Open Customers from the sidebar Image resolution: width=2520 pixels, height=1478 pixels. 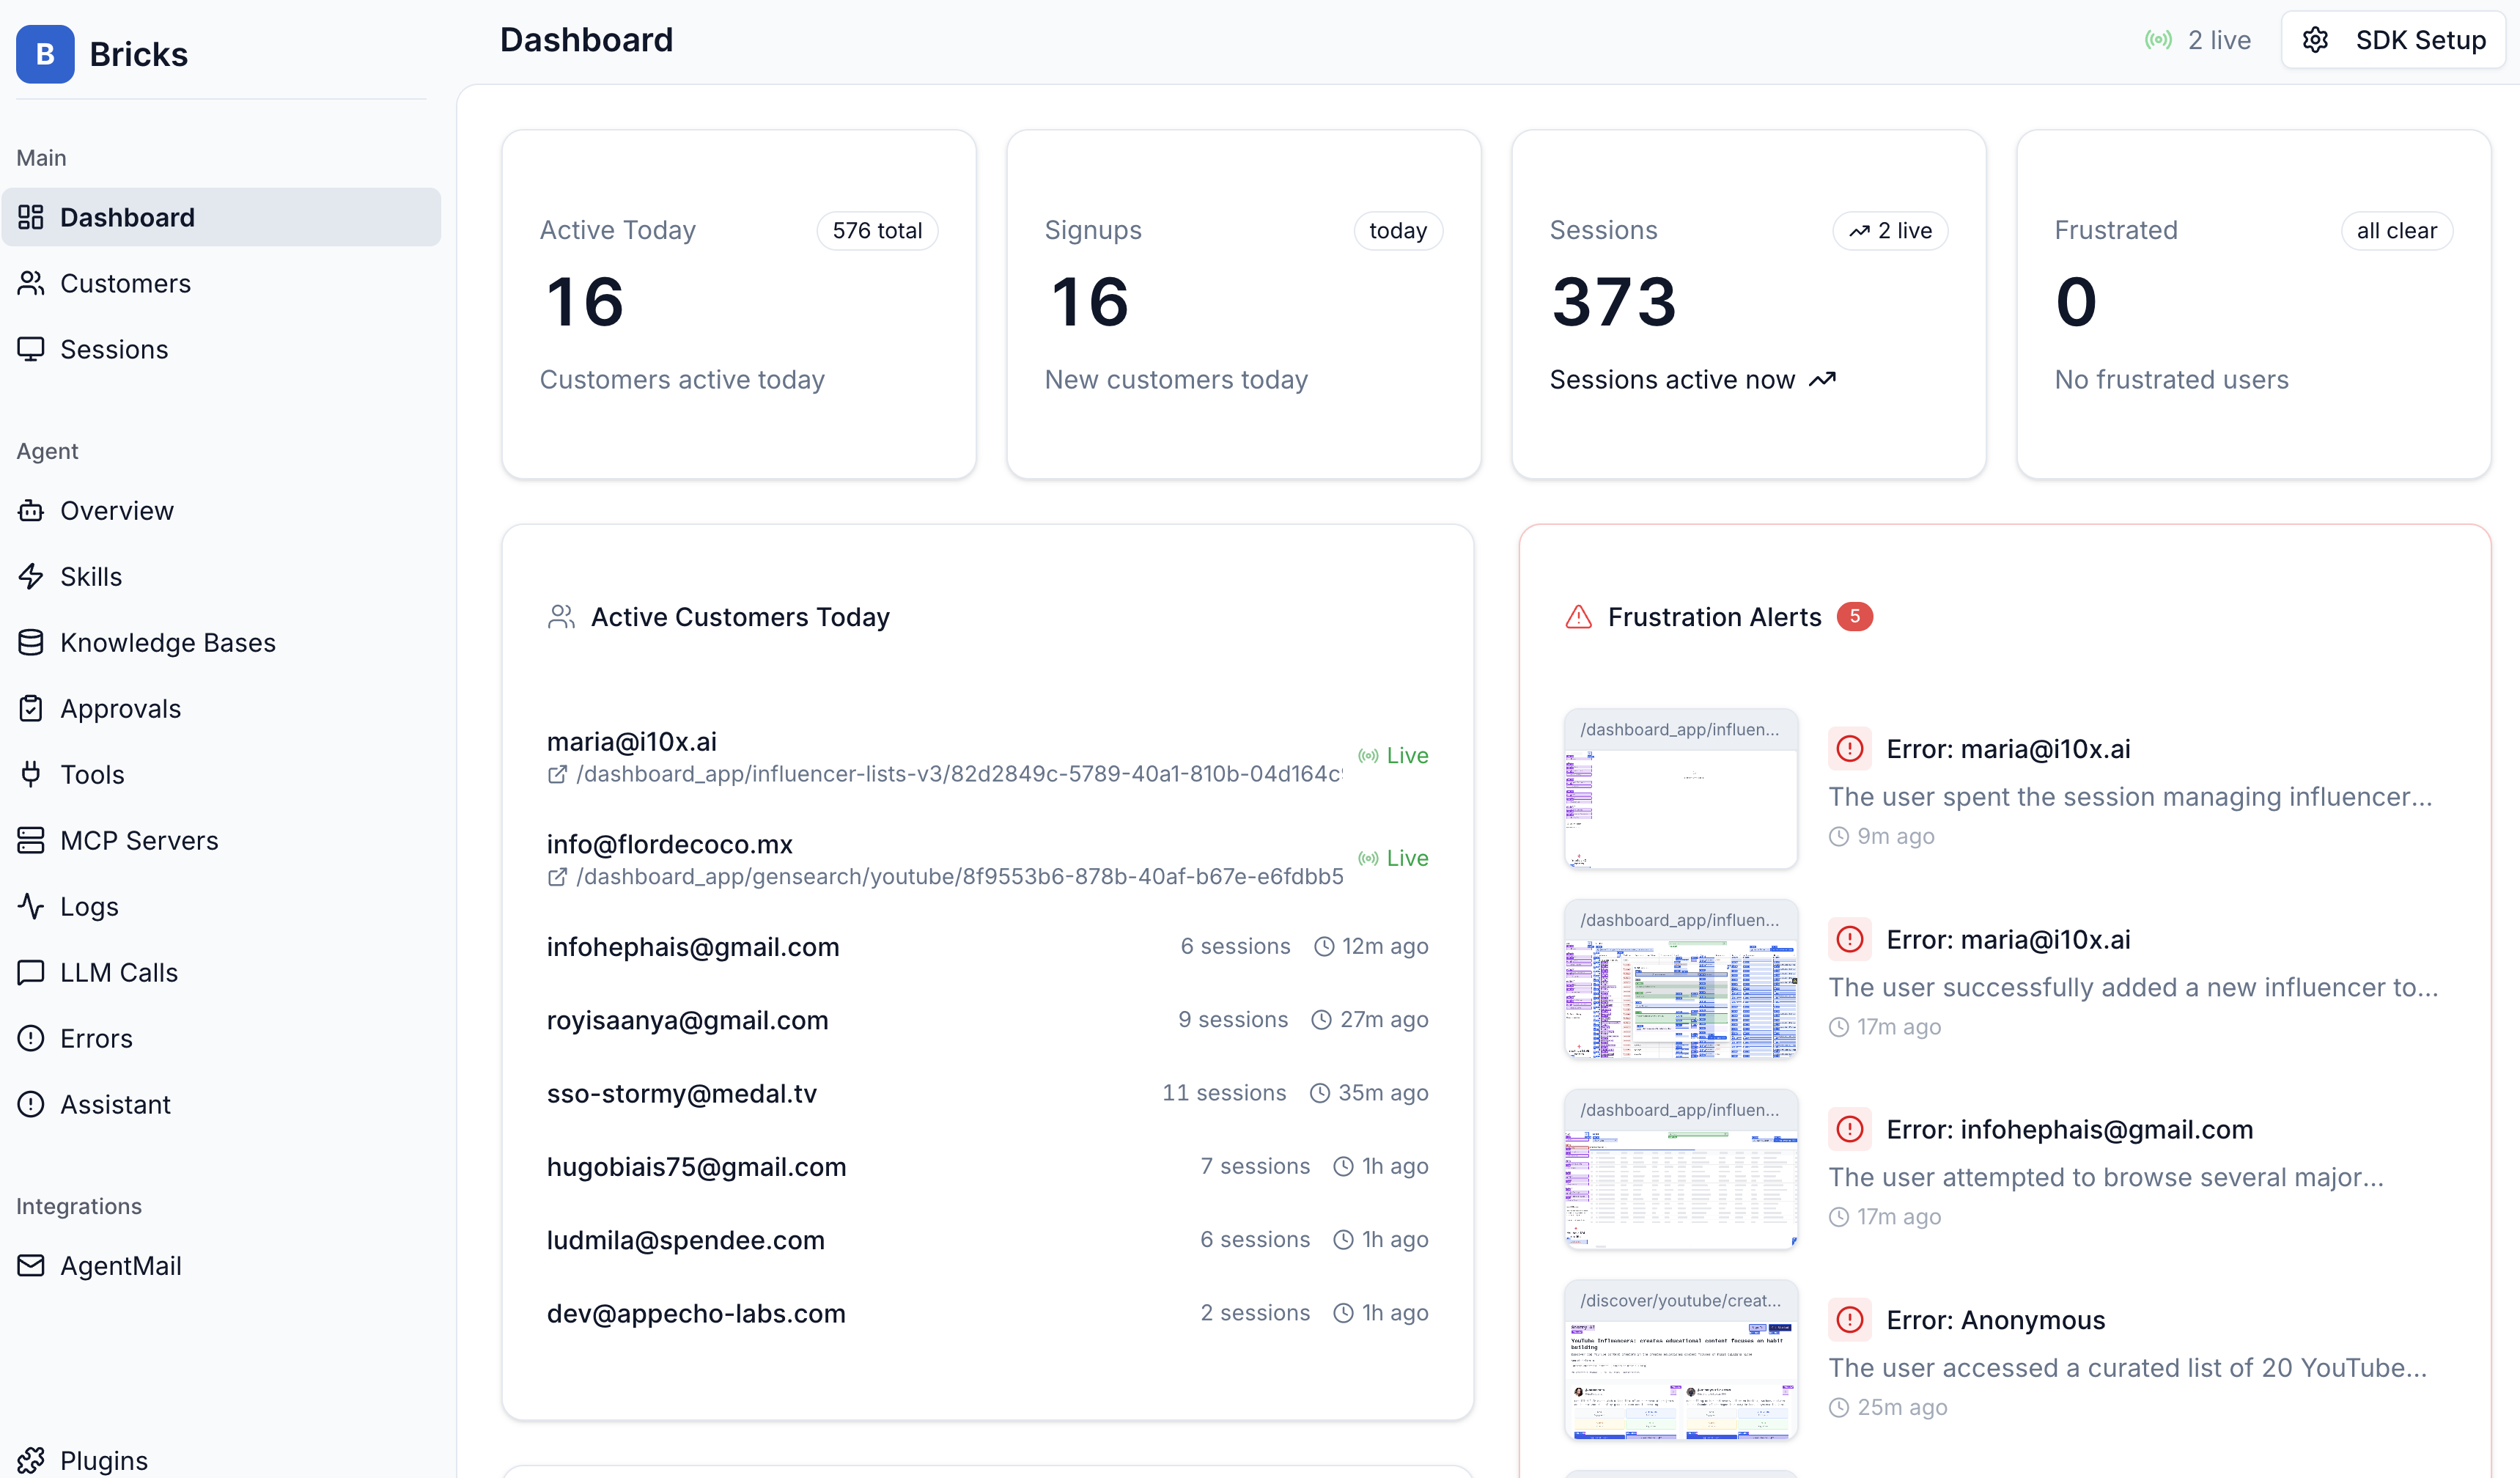click(125, 283)
